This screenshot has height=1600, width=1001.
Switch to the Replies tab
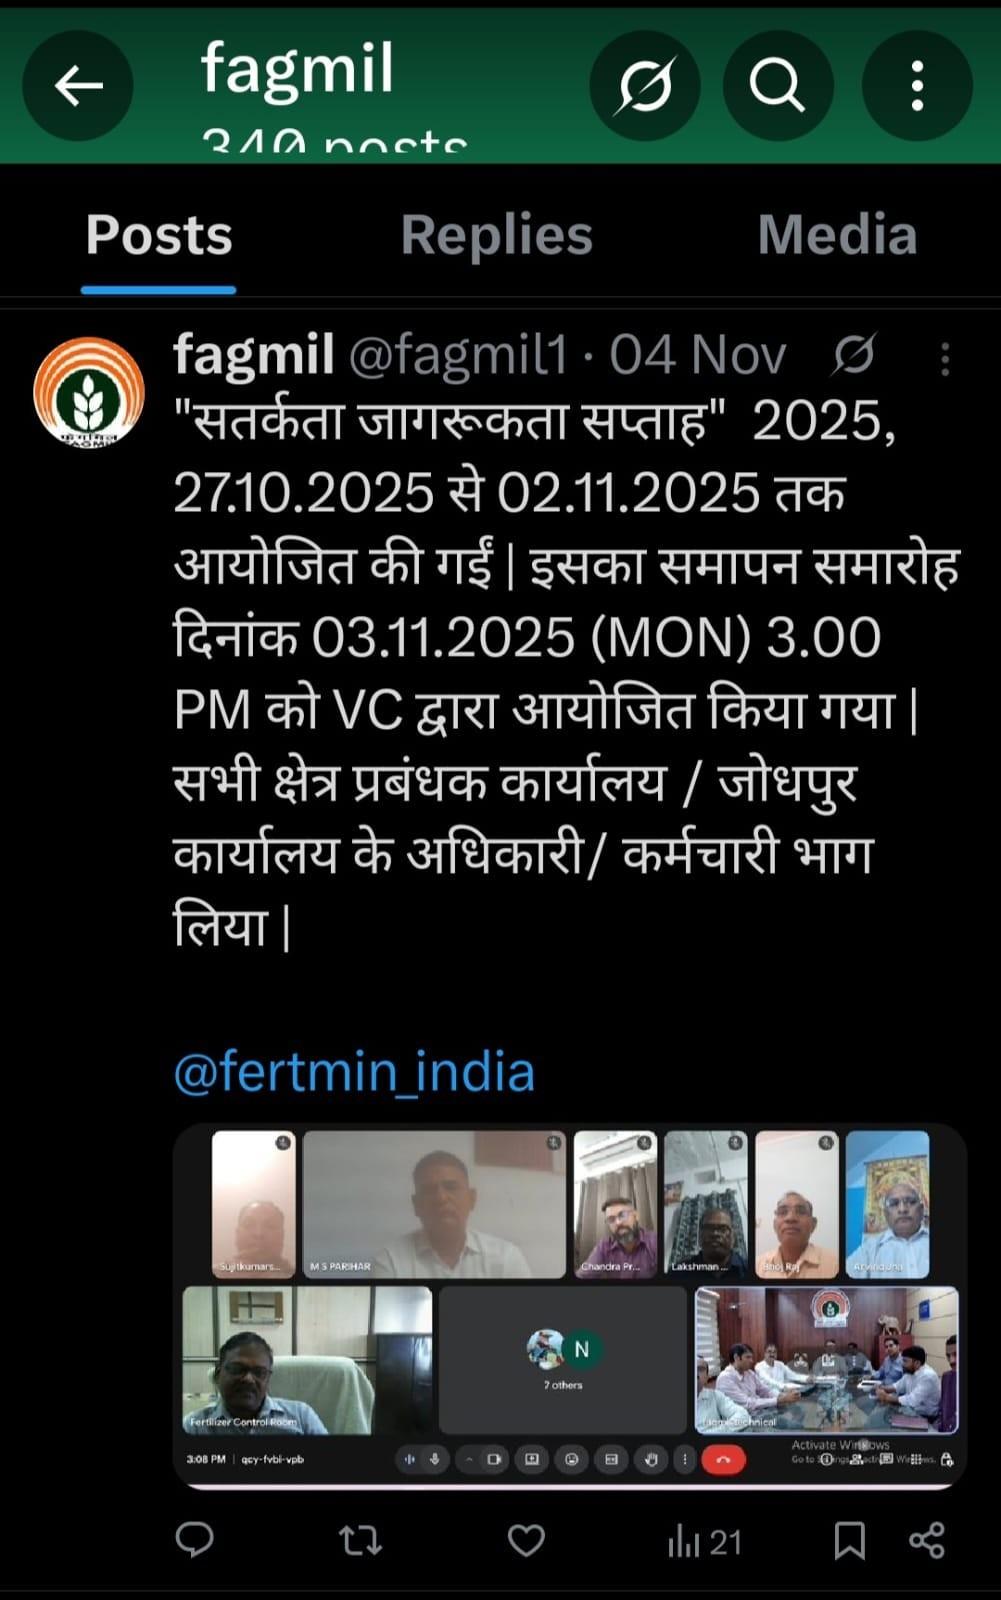coord(497,235)
